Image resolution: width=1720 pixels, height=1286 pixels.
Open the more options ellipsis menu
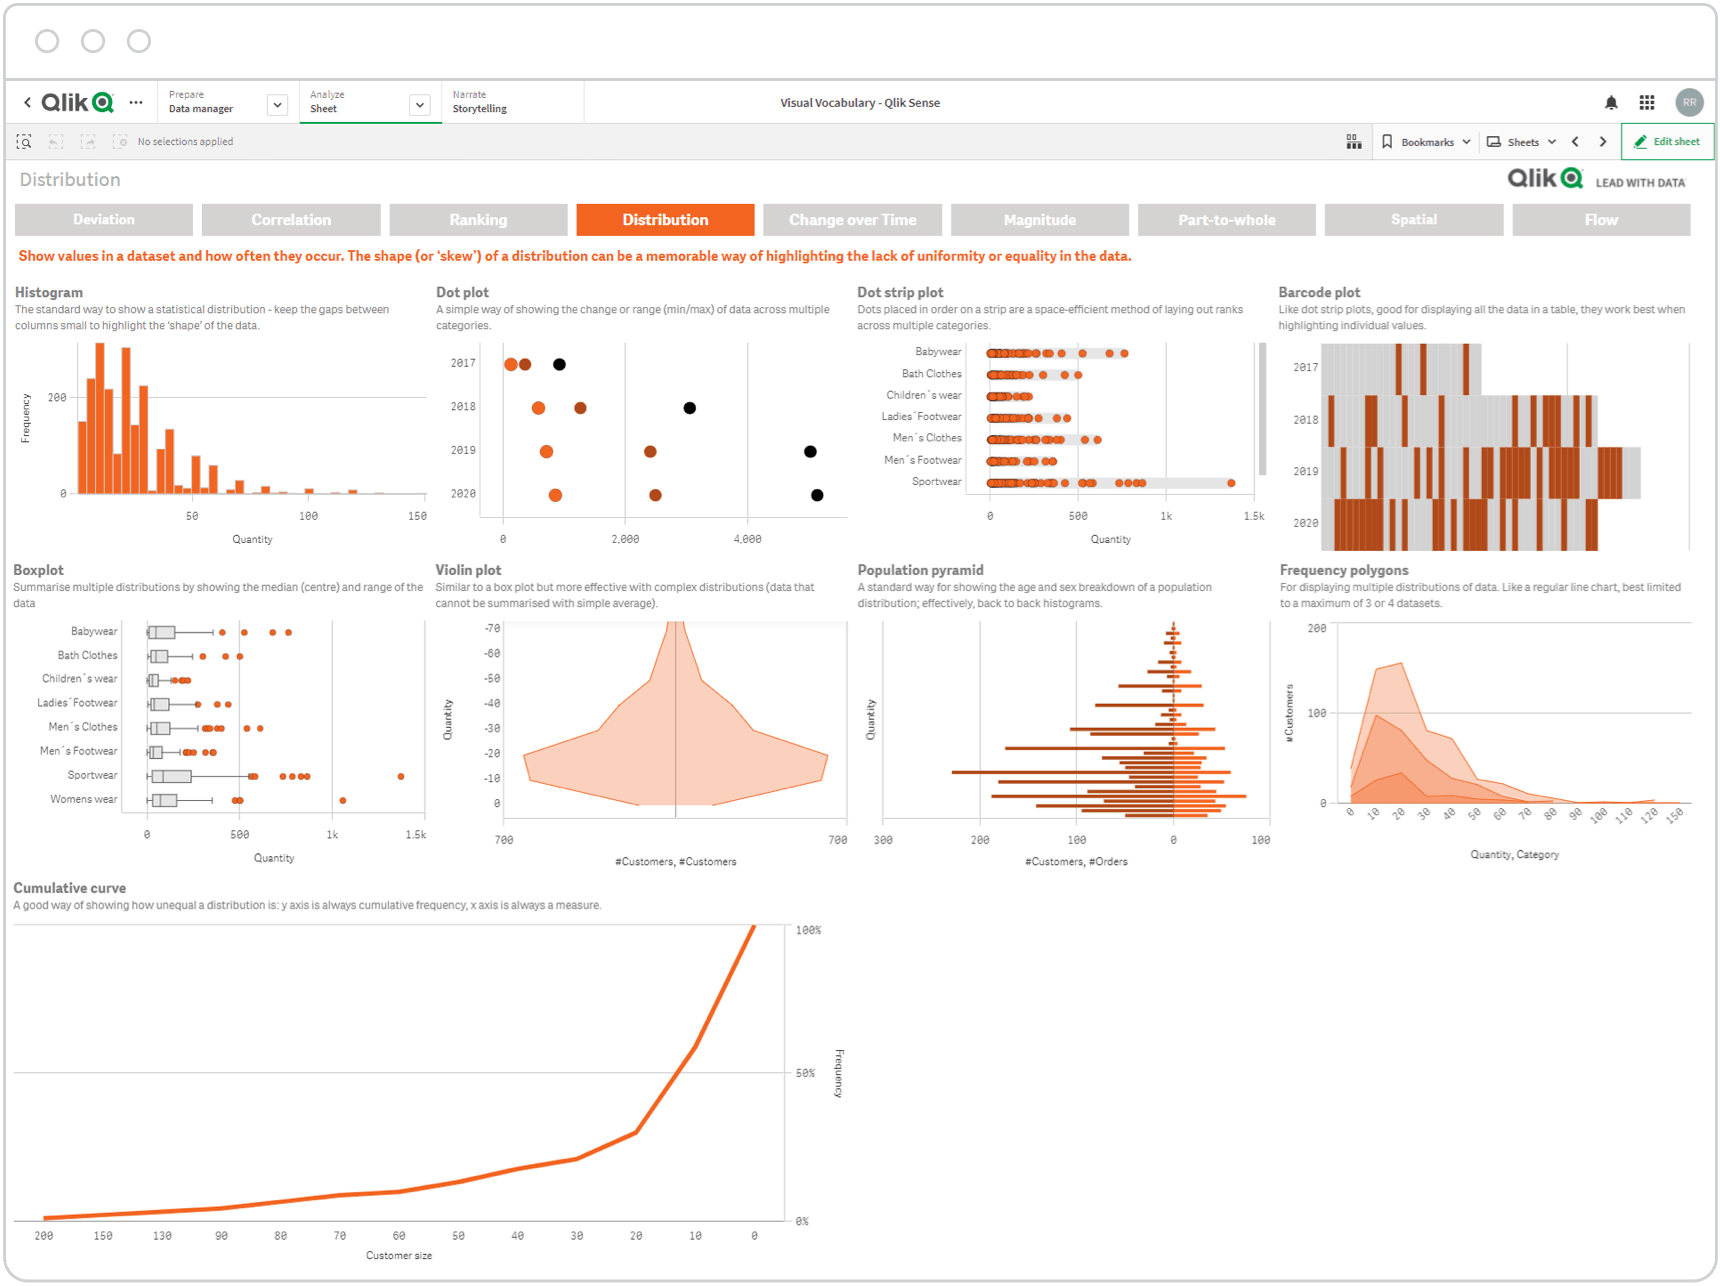137,102
